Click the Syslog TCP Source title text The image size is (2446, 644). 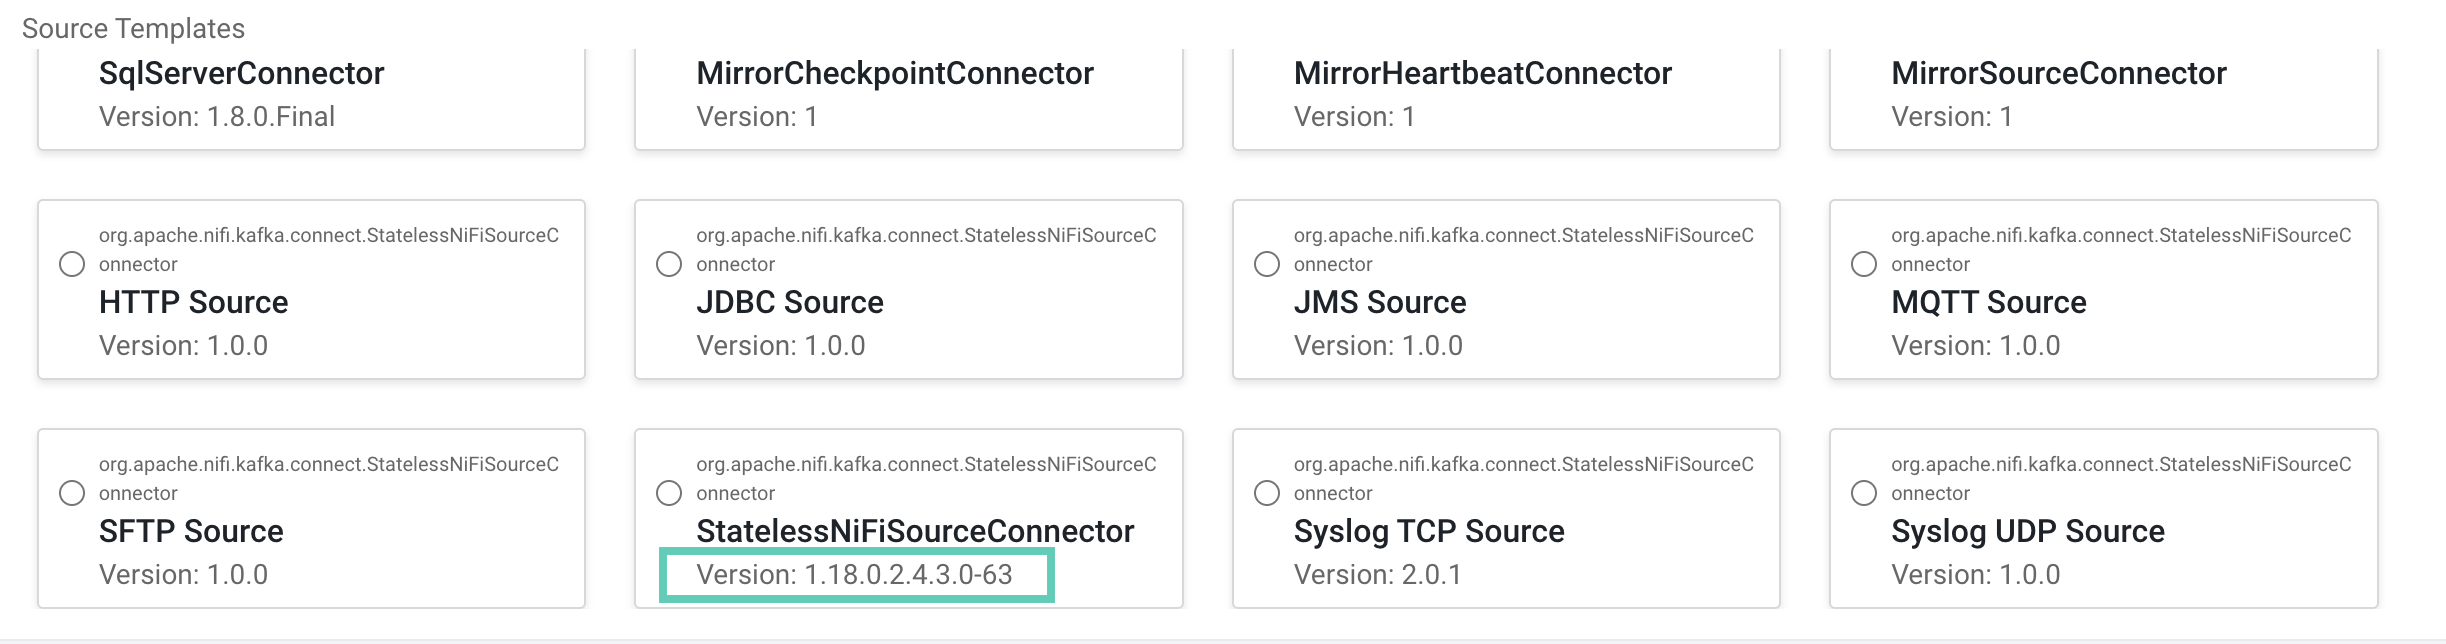point(1428,531)
